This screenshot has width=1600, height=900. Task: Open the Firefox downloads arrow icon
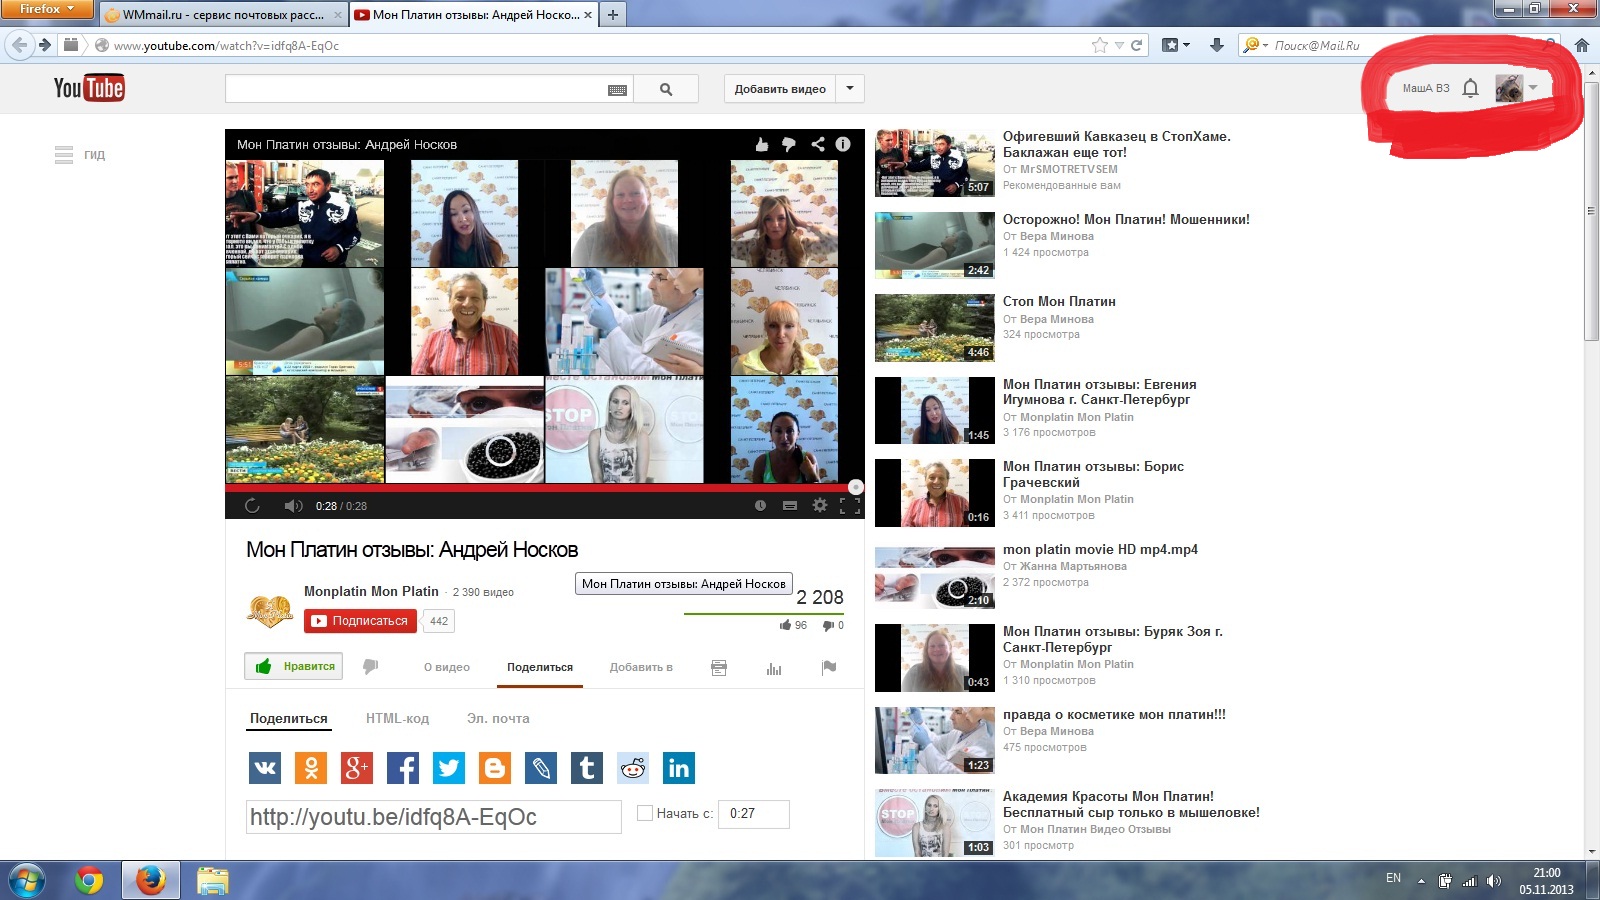[x=1216, y=45]
